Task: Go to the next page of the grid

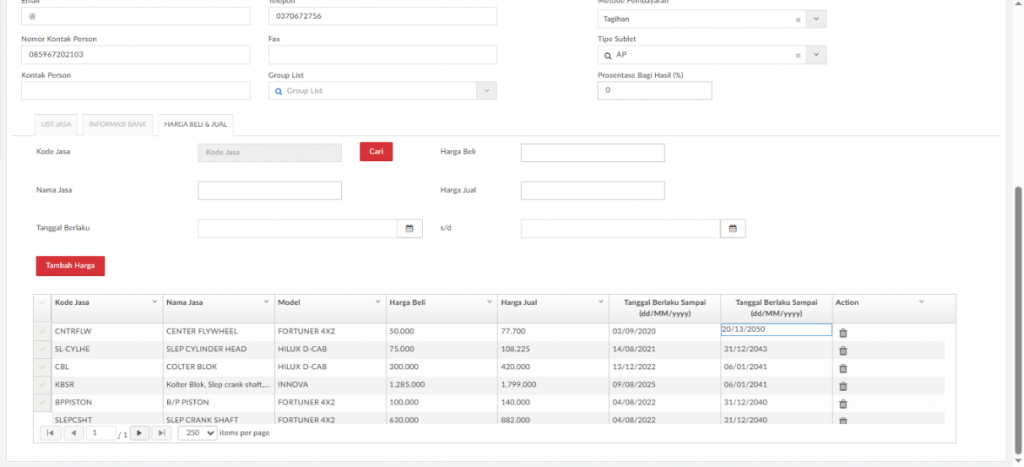Action: (x=140, y=433)
